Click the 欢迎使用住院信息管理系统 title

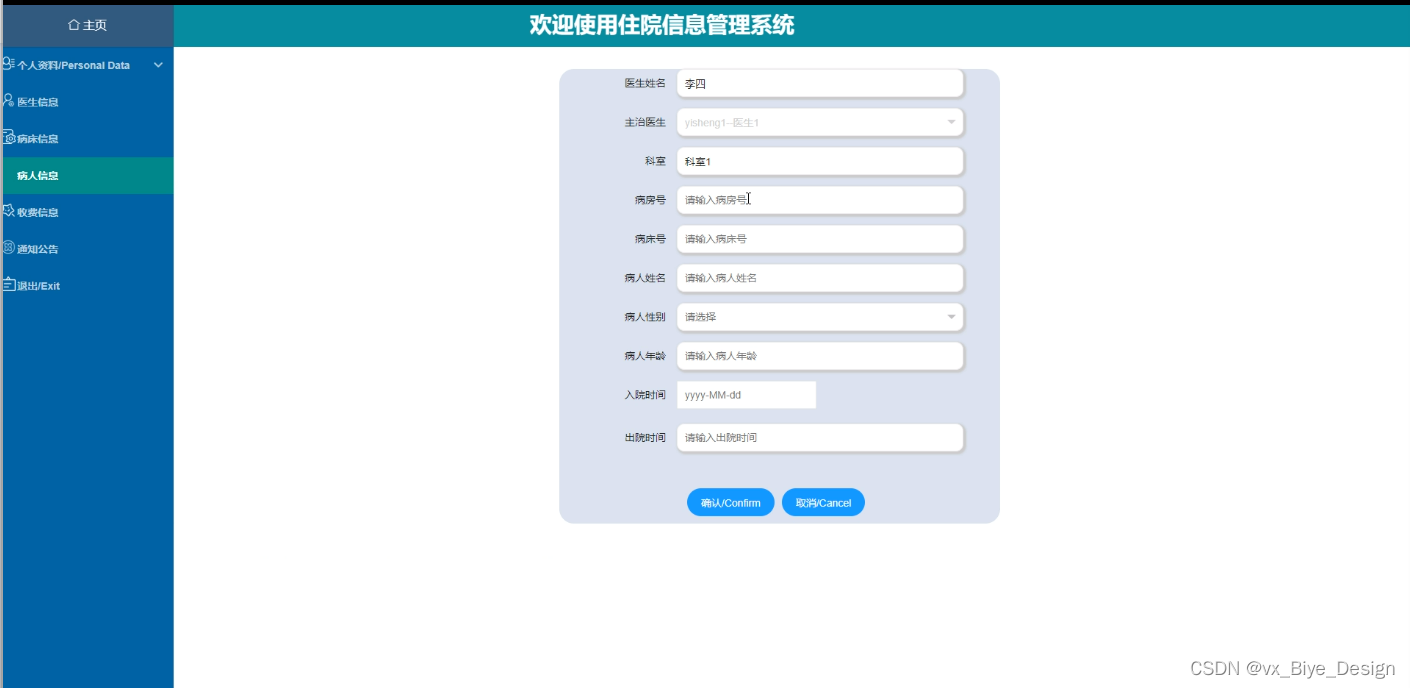[x=662, y=25]
